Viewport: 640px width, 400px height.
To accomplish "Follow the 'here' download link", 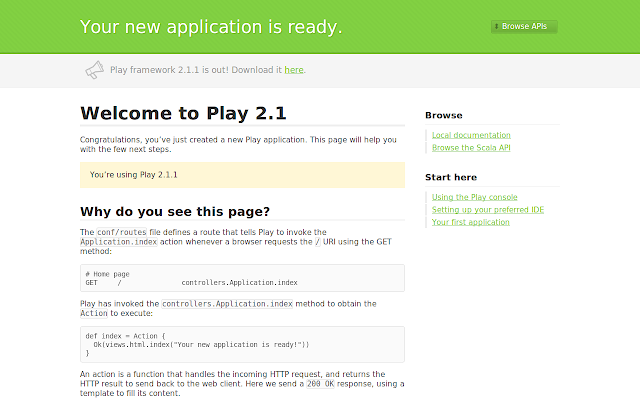I will point(294,70).
